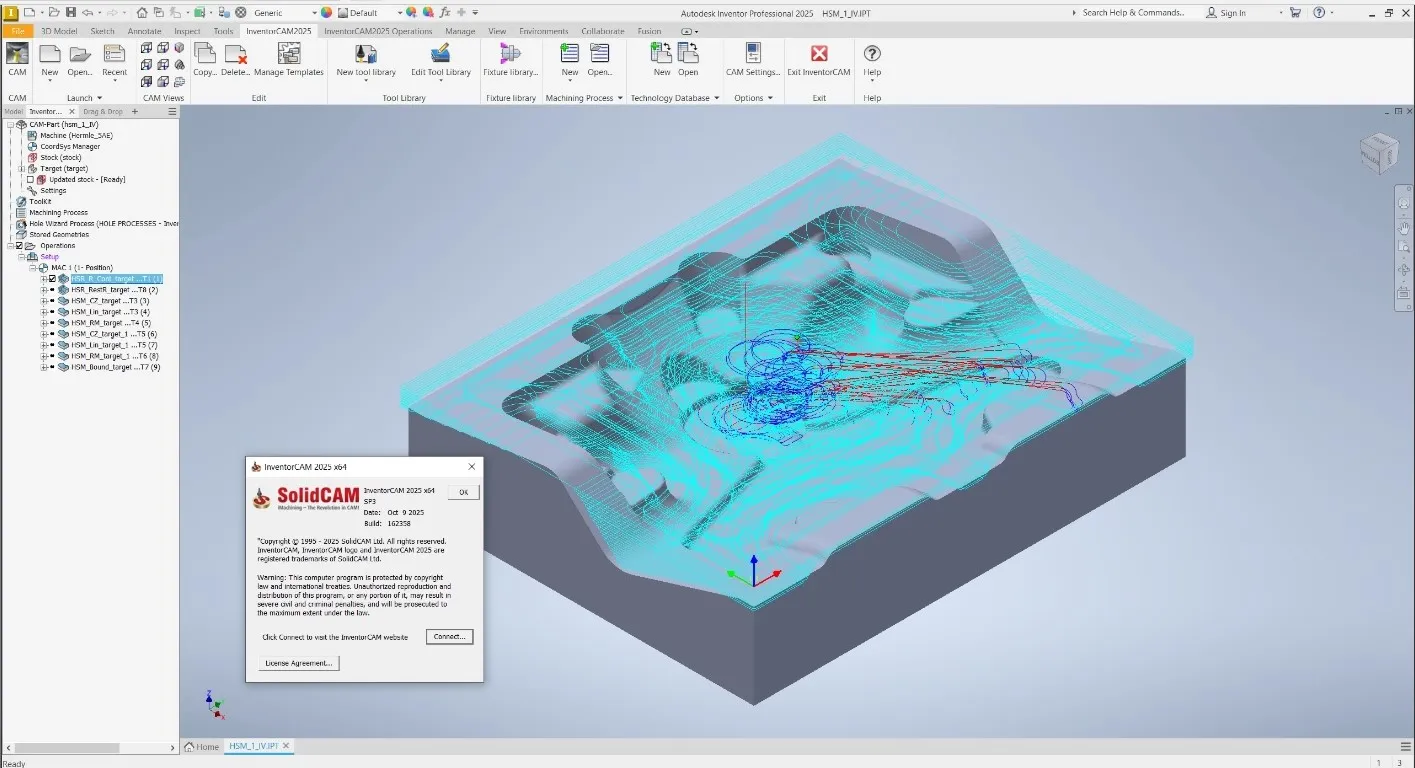This screenshot has width=1415, height=768.
Task: Uncheck the Operations folder checkbox
Action: tap(19, 246)
